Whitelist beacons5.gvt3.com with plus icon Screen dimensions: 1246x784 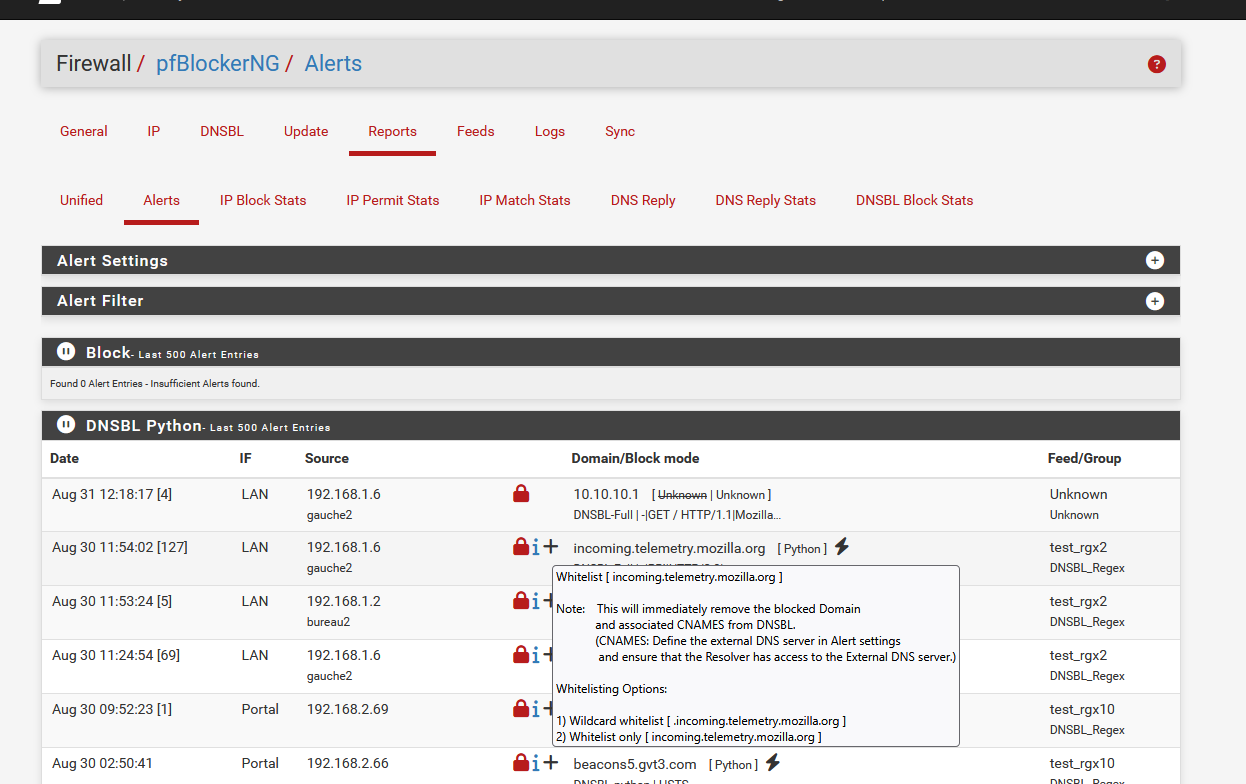(x=551, y=763)
